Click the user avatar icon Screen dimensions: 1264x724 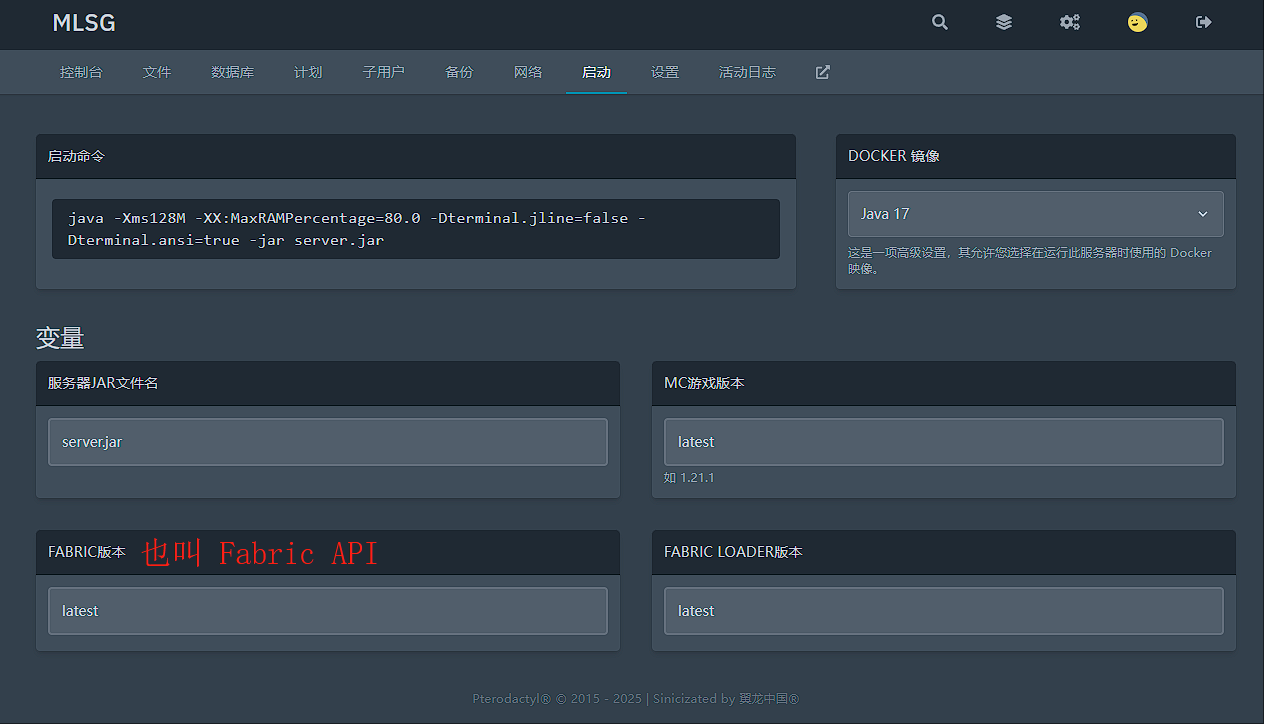tap(1137, 22)
